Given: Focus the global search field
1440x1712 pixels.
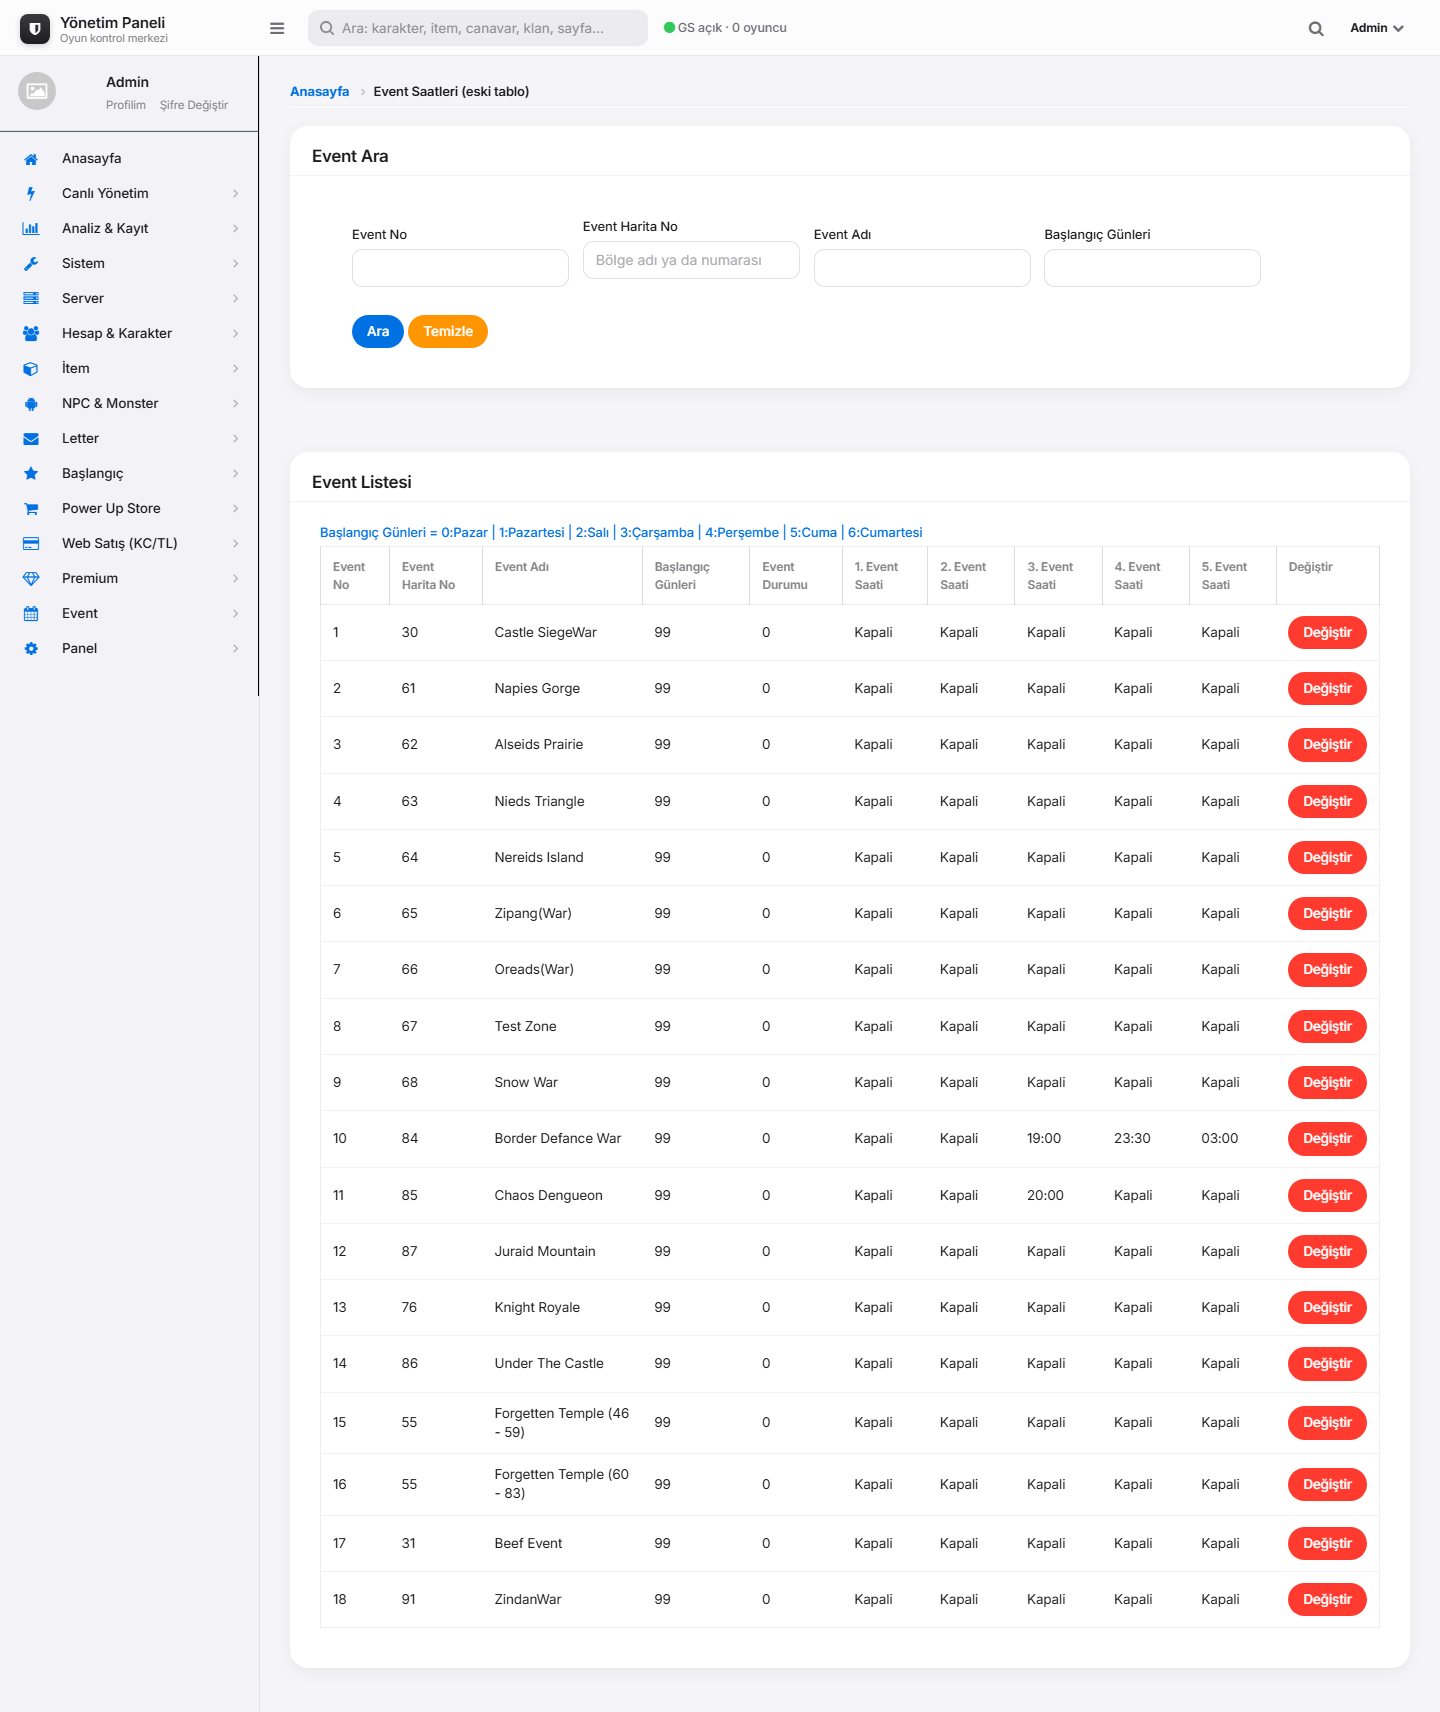Looking at the screenshot, I should tap(478, 28).
